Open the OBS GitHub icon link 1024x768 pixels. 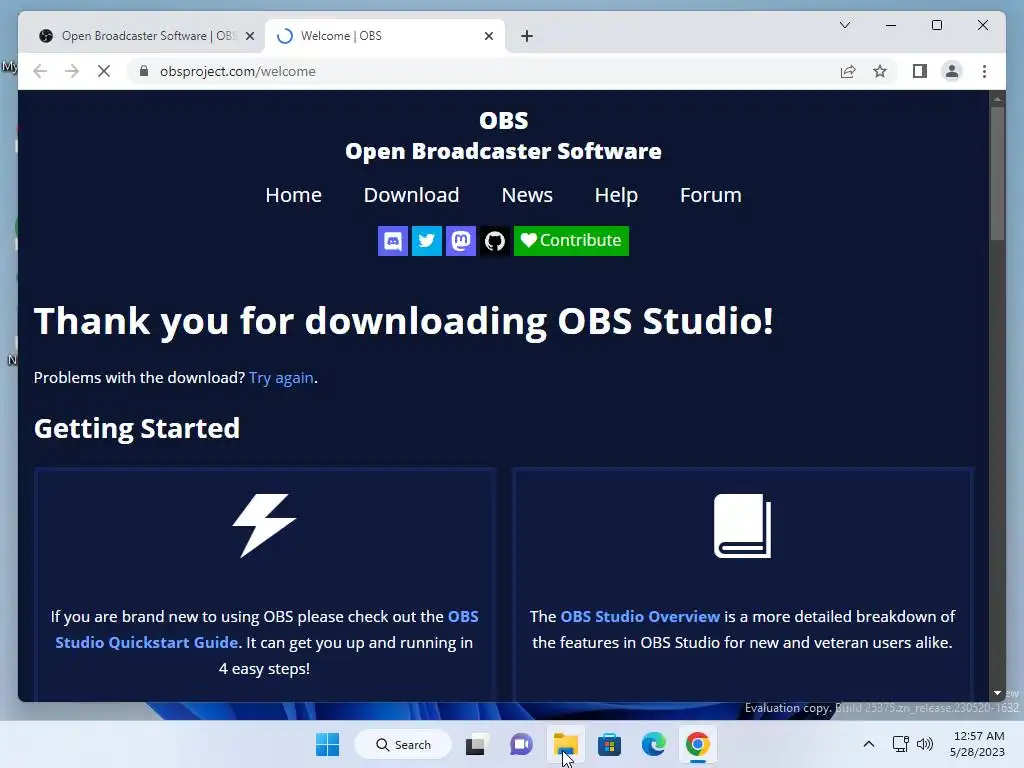(494, 241)
